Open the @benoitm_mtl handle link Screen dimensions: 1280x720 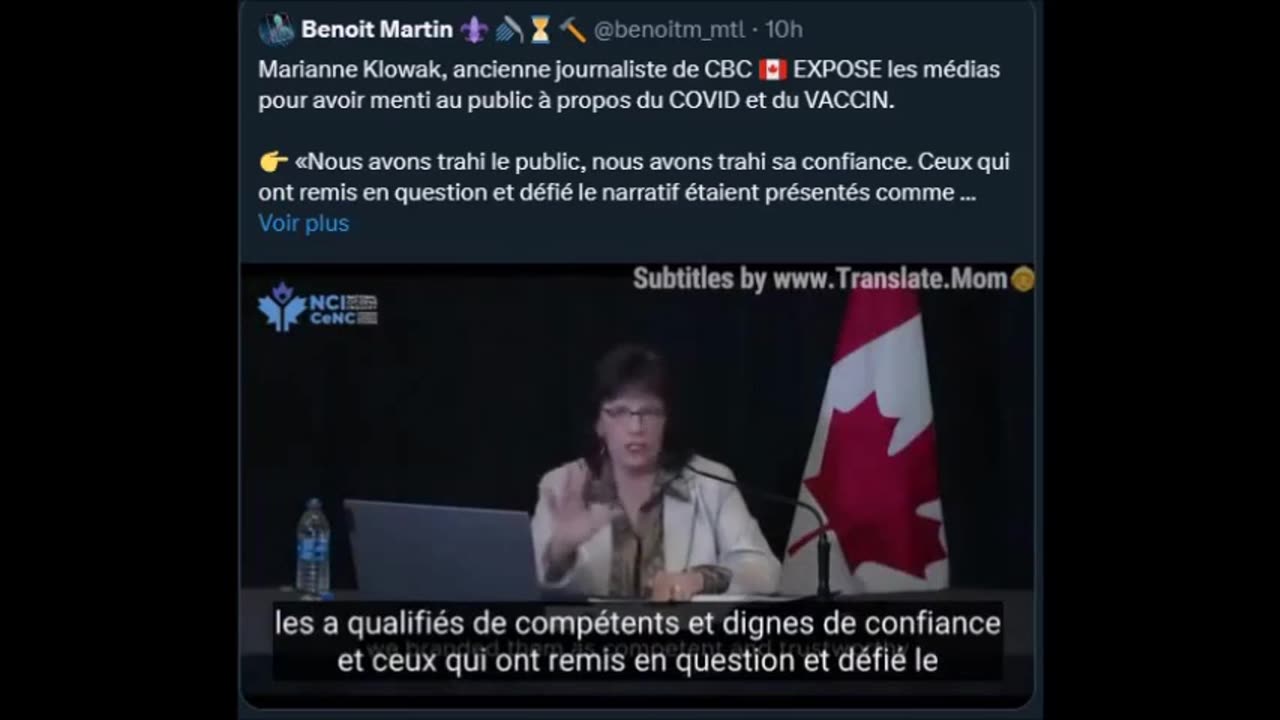point(669,30)
